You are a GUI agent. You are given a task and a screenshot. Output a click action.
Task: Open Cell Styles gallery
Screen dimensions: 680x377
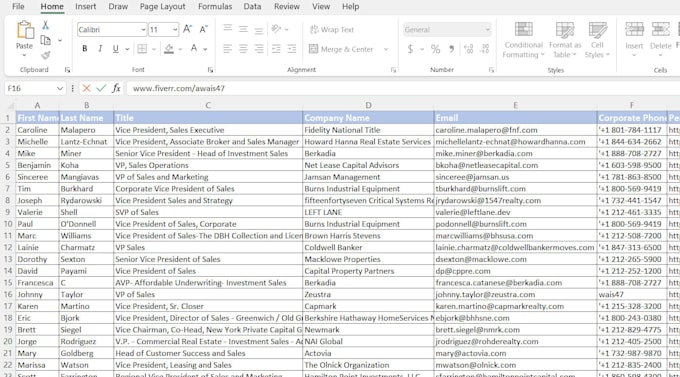[597, 40]
